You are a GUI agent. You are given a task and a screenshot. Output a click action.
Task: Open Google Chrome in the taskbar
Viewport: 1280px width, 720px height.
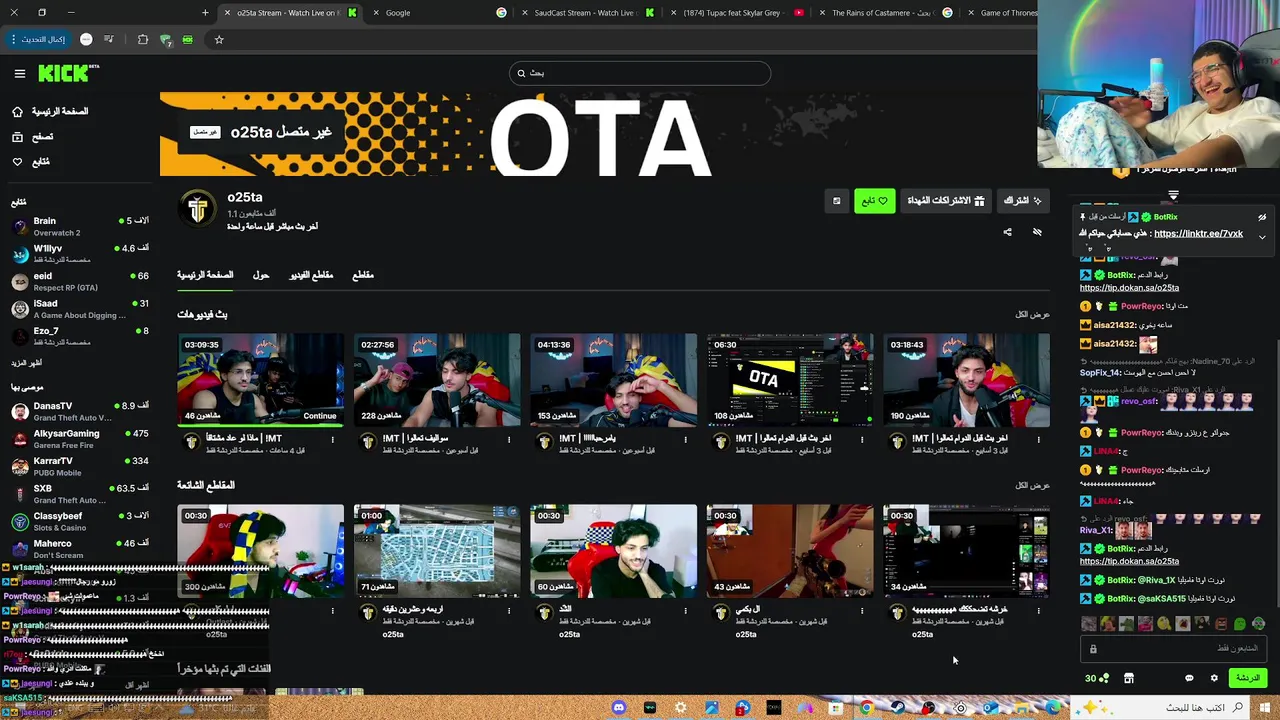tap(867, 708)
